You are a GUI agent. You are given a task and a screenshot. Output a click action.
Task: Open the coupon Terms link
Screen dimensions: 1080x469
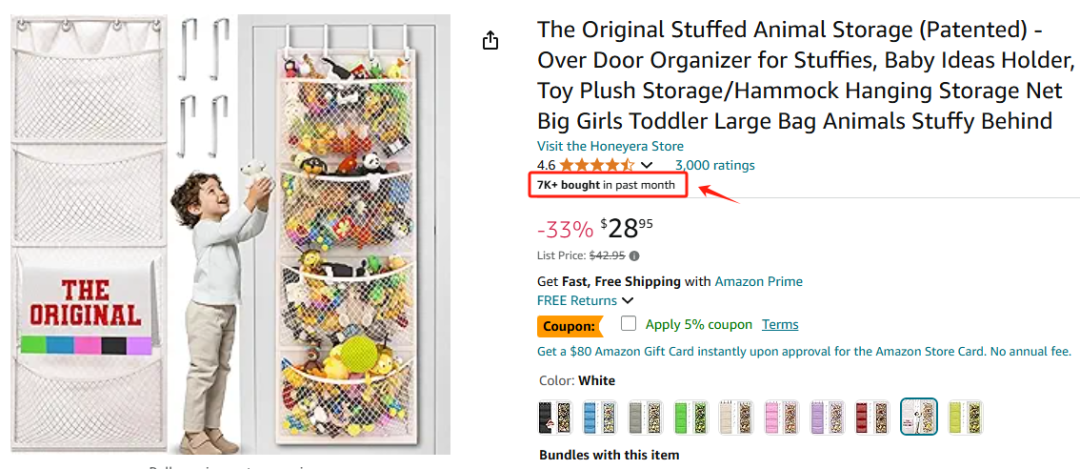pyautogui.click(x=780, y=324)
